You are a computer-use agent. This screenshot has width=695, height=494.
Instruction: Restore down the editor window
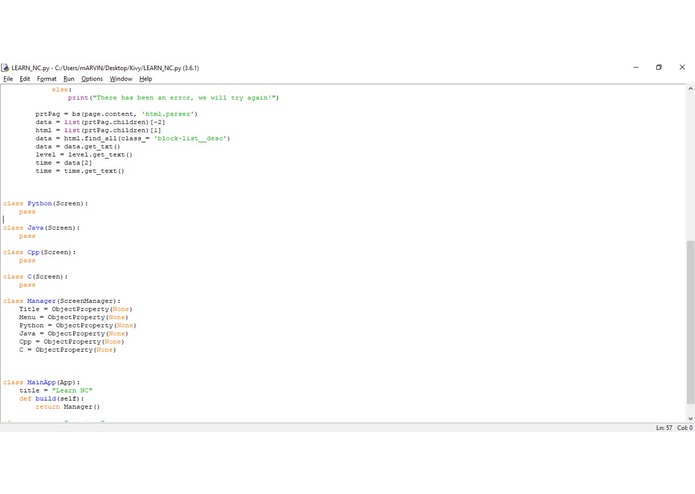click(659, 67)
